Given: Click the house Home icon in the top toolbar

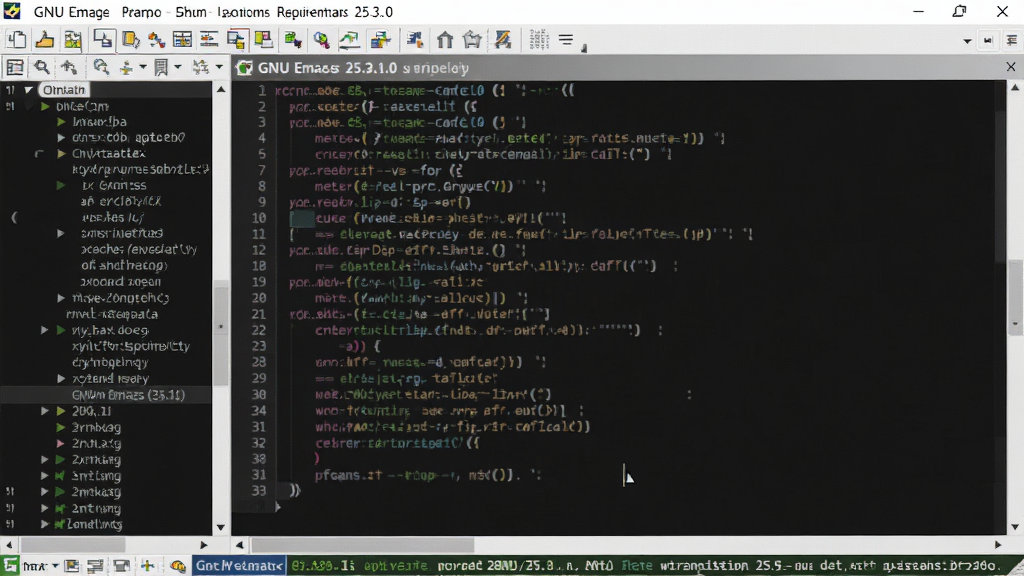Looking at the screenshot, I should (x=445, y=40).
